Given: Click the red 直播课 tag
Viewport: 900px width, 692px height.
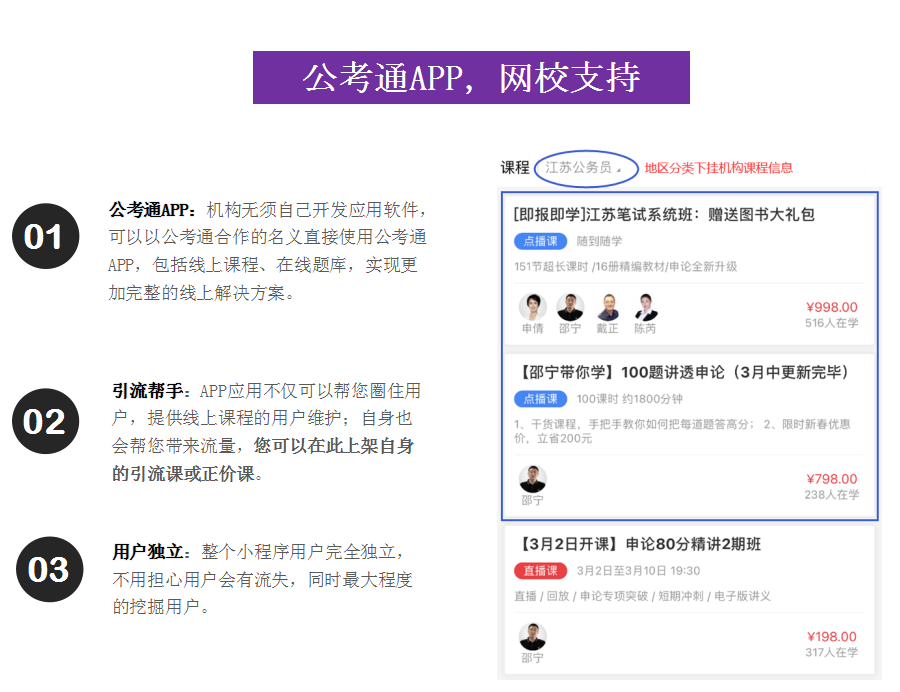Looking at the screenshot, I should tap(540, 571).
